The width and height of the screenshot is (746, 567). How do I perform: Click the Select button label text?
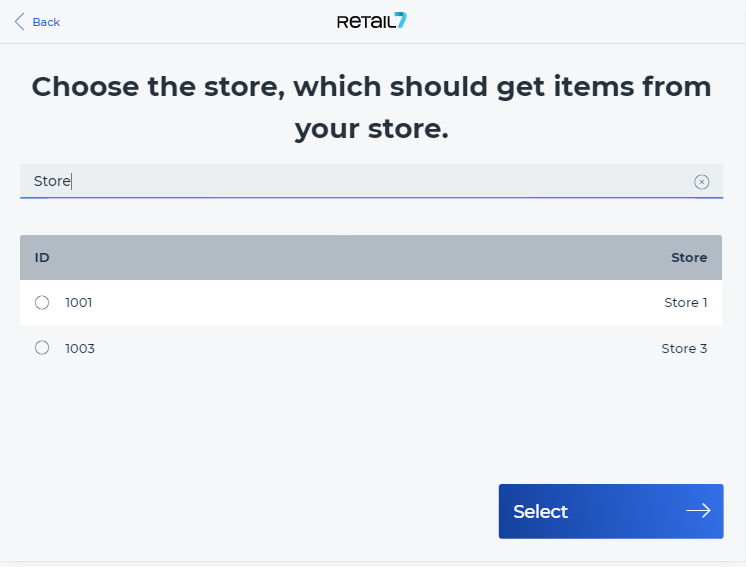pyautogui.click(x=540, y=511)
